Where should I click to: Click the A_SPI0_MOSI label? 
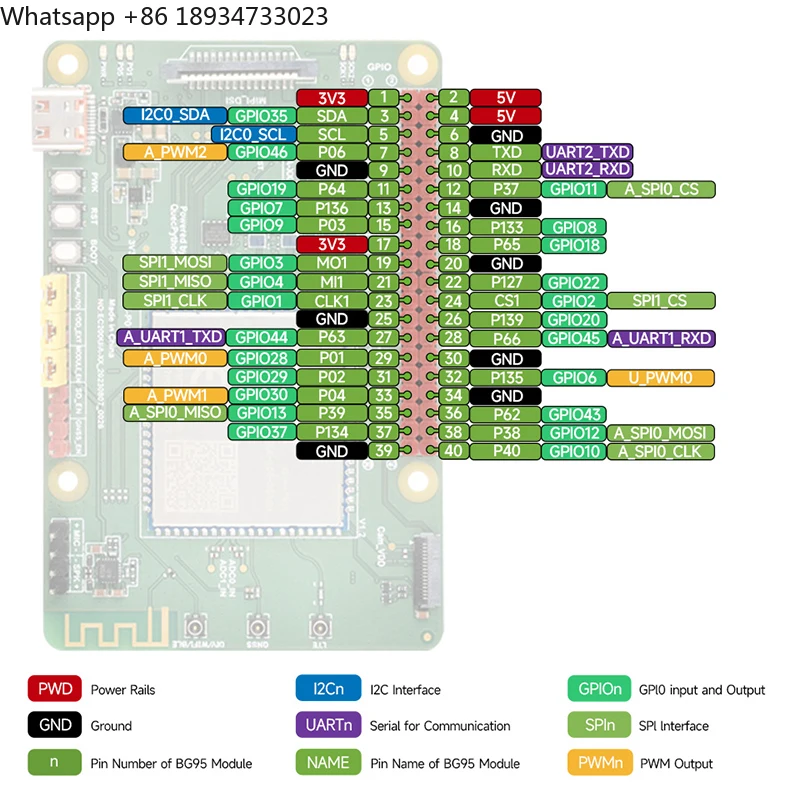(x=661, y=433)
